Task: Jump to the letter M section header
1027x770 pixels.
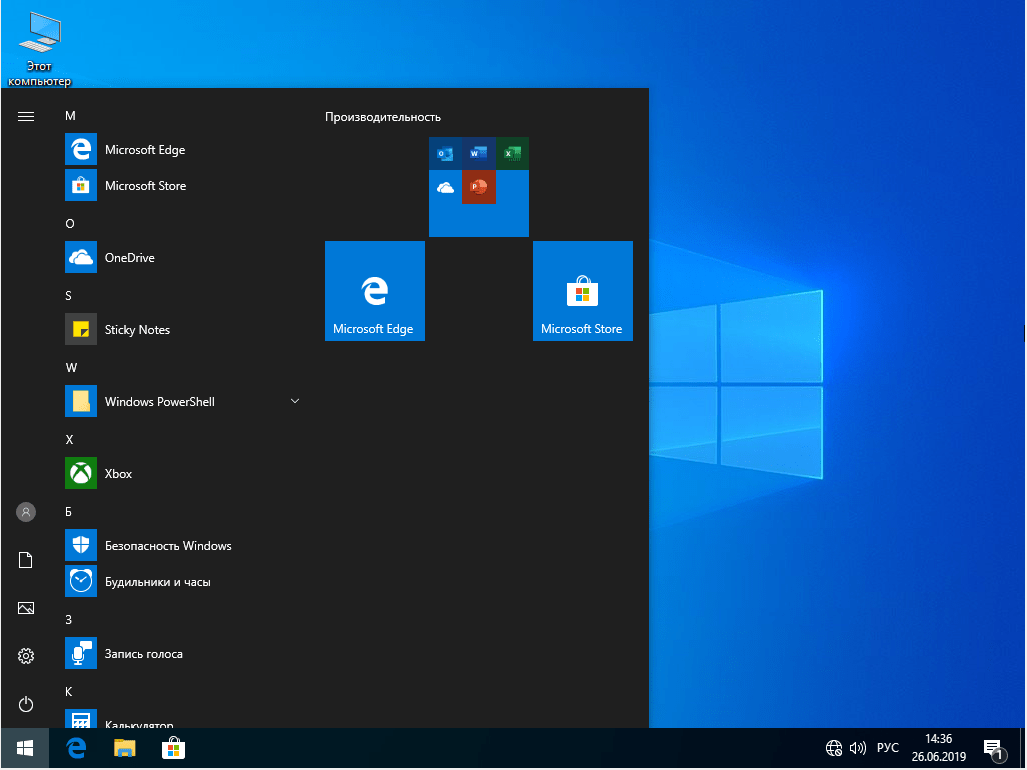Action: [x=70, y=116]
